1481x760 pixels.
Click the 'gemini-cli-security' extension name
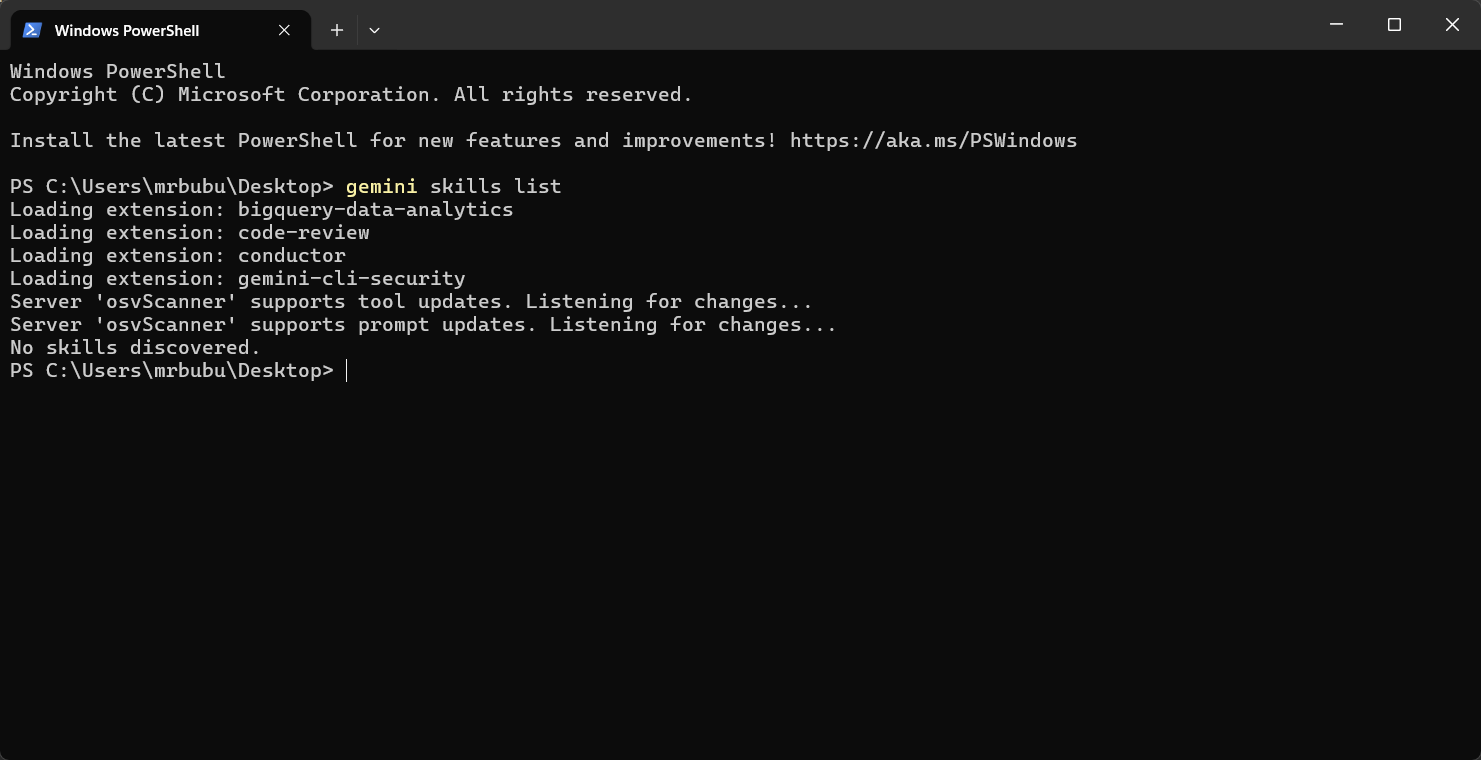point(351,279)
